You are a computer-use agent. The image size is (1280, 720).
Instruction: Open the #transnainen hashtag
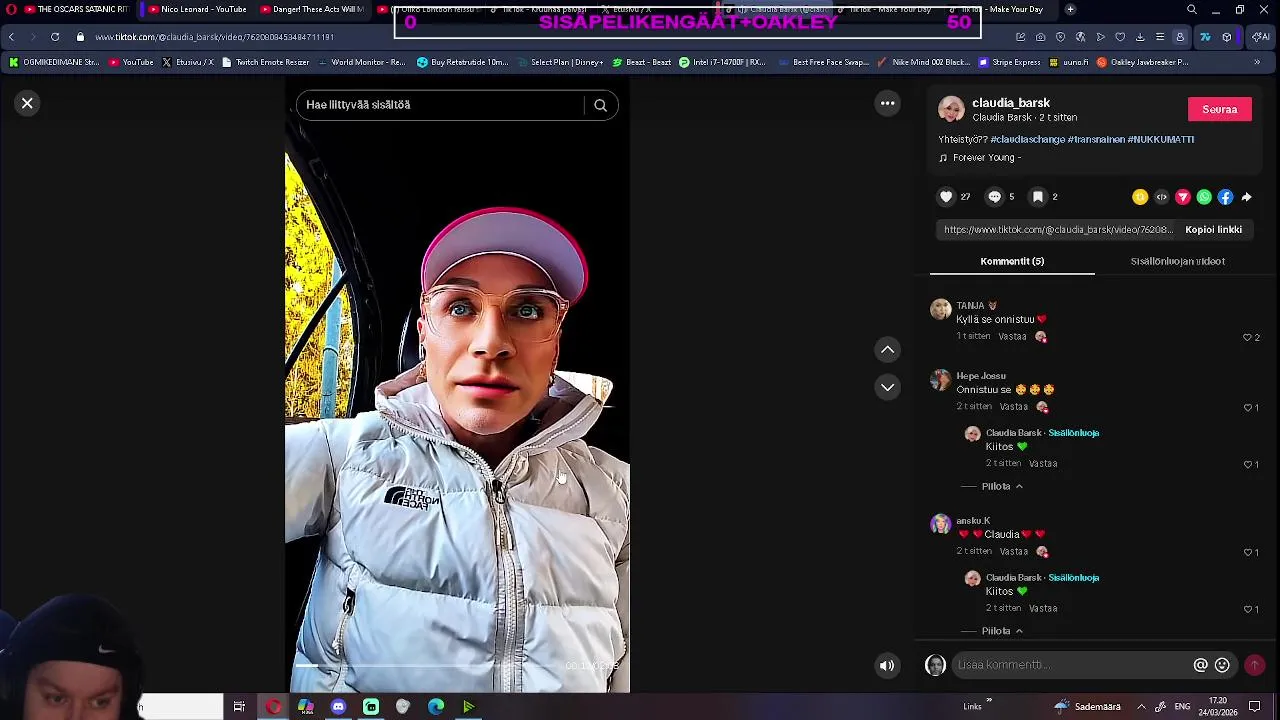point(1096,139)
